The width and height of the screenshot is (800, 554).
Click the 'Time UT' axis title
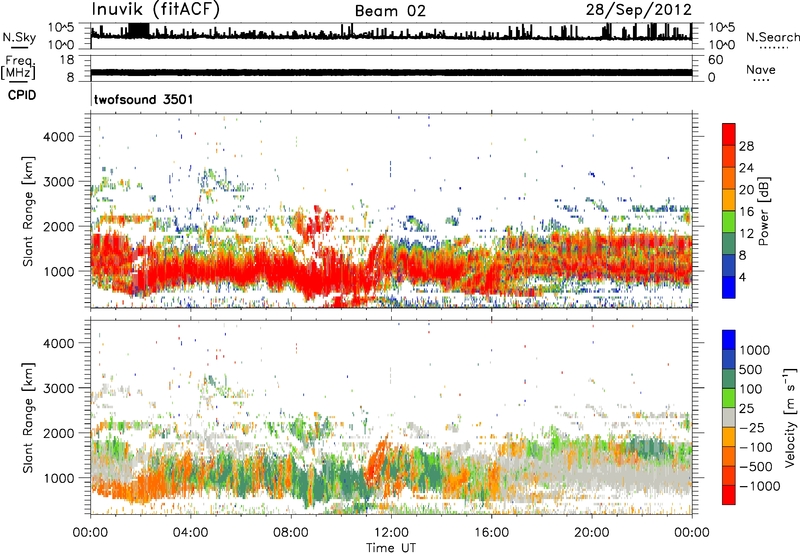pyautogui.click(x=391, y=548)
